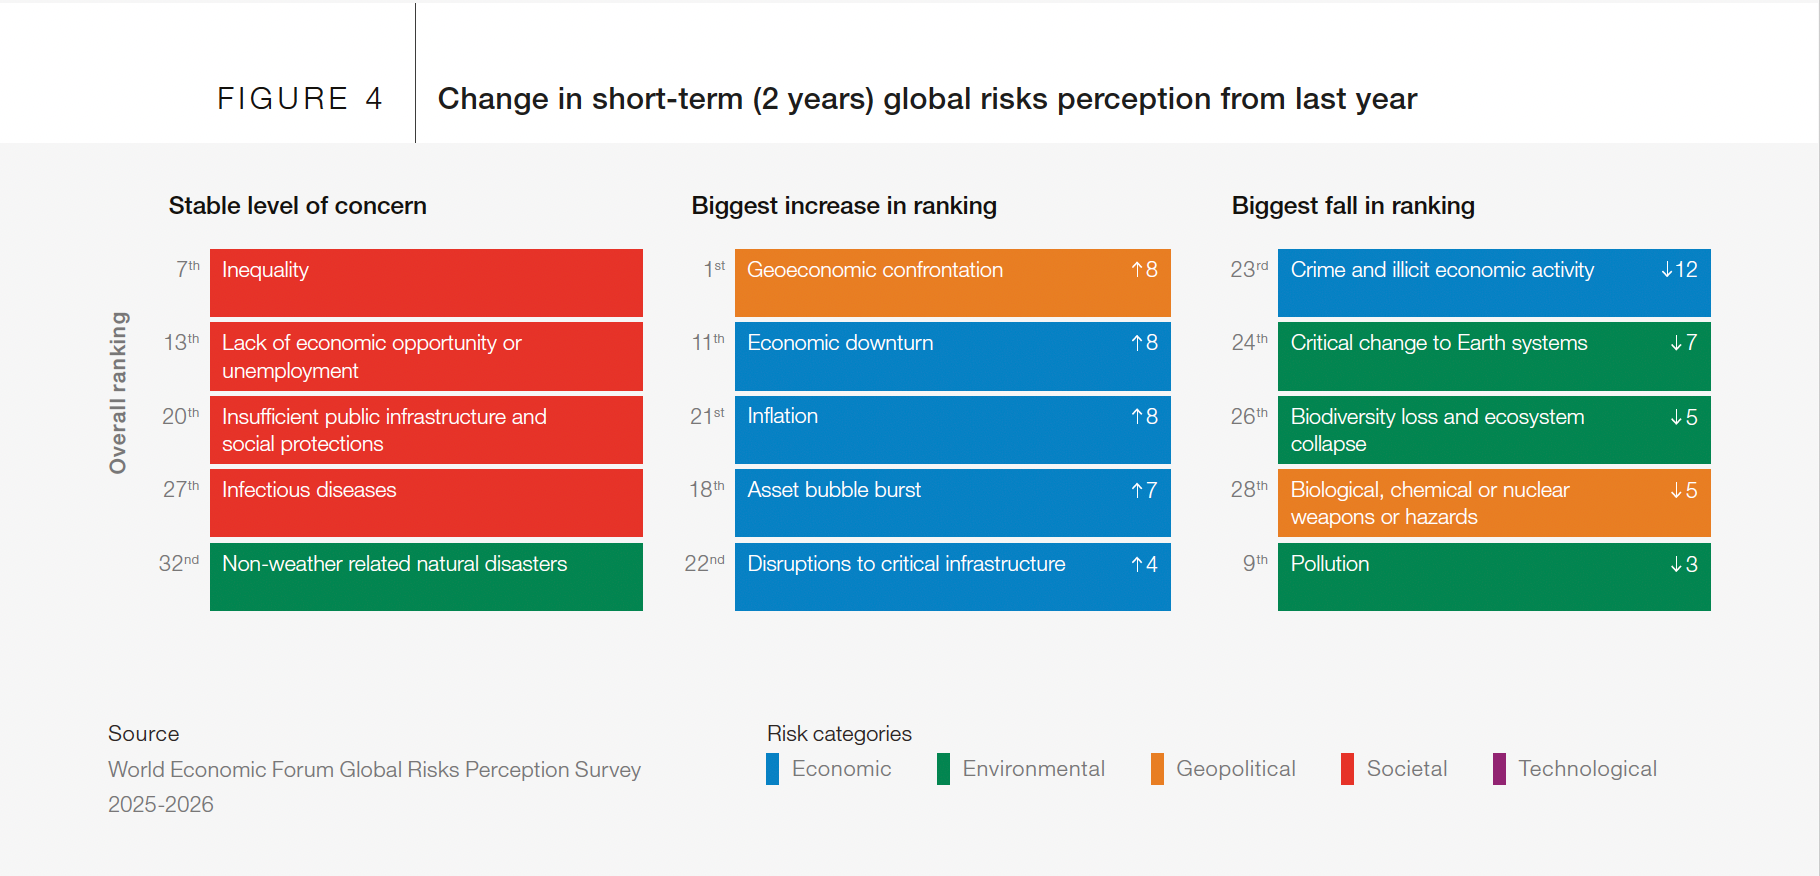Click the Biodiversity loss and ecosystem collapse bar
Screen dimensions: 1820x876
(x=1494, y=430)
